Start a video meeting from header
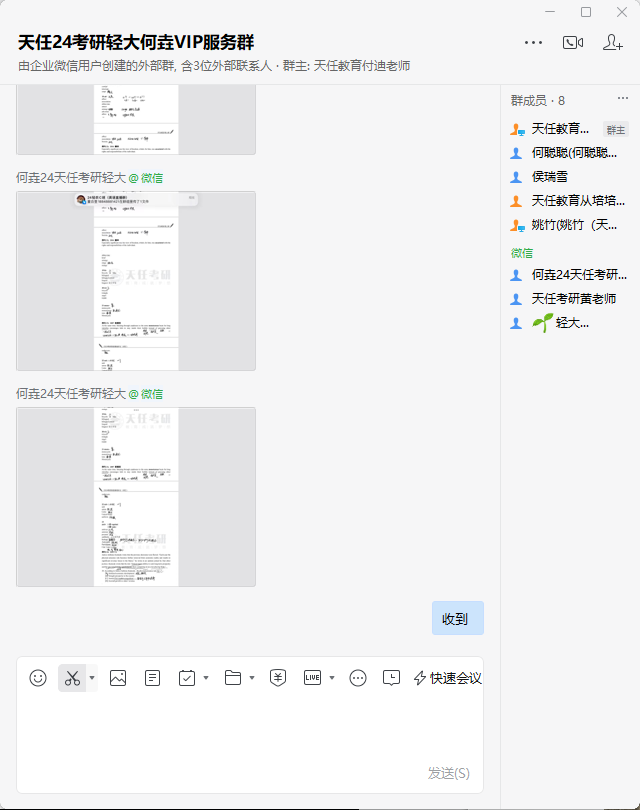640x810 pixels. click(573, 42)
